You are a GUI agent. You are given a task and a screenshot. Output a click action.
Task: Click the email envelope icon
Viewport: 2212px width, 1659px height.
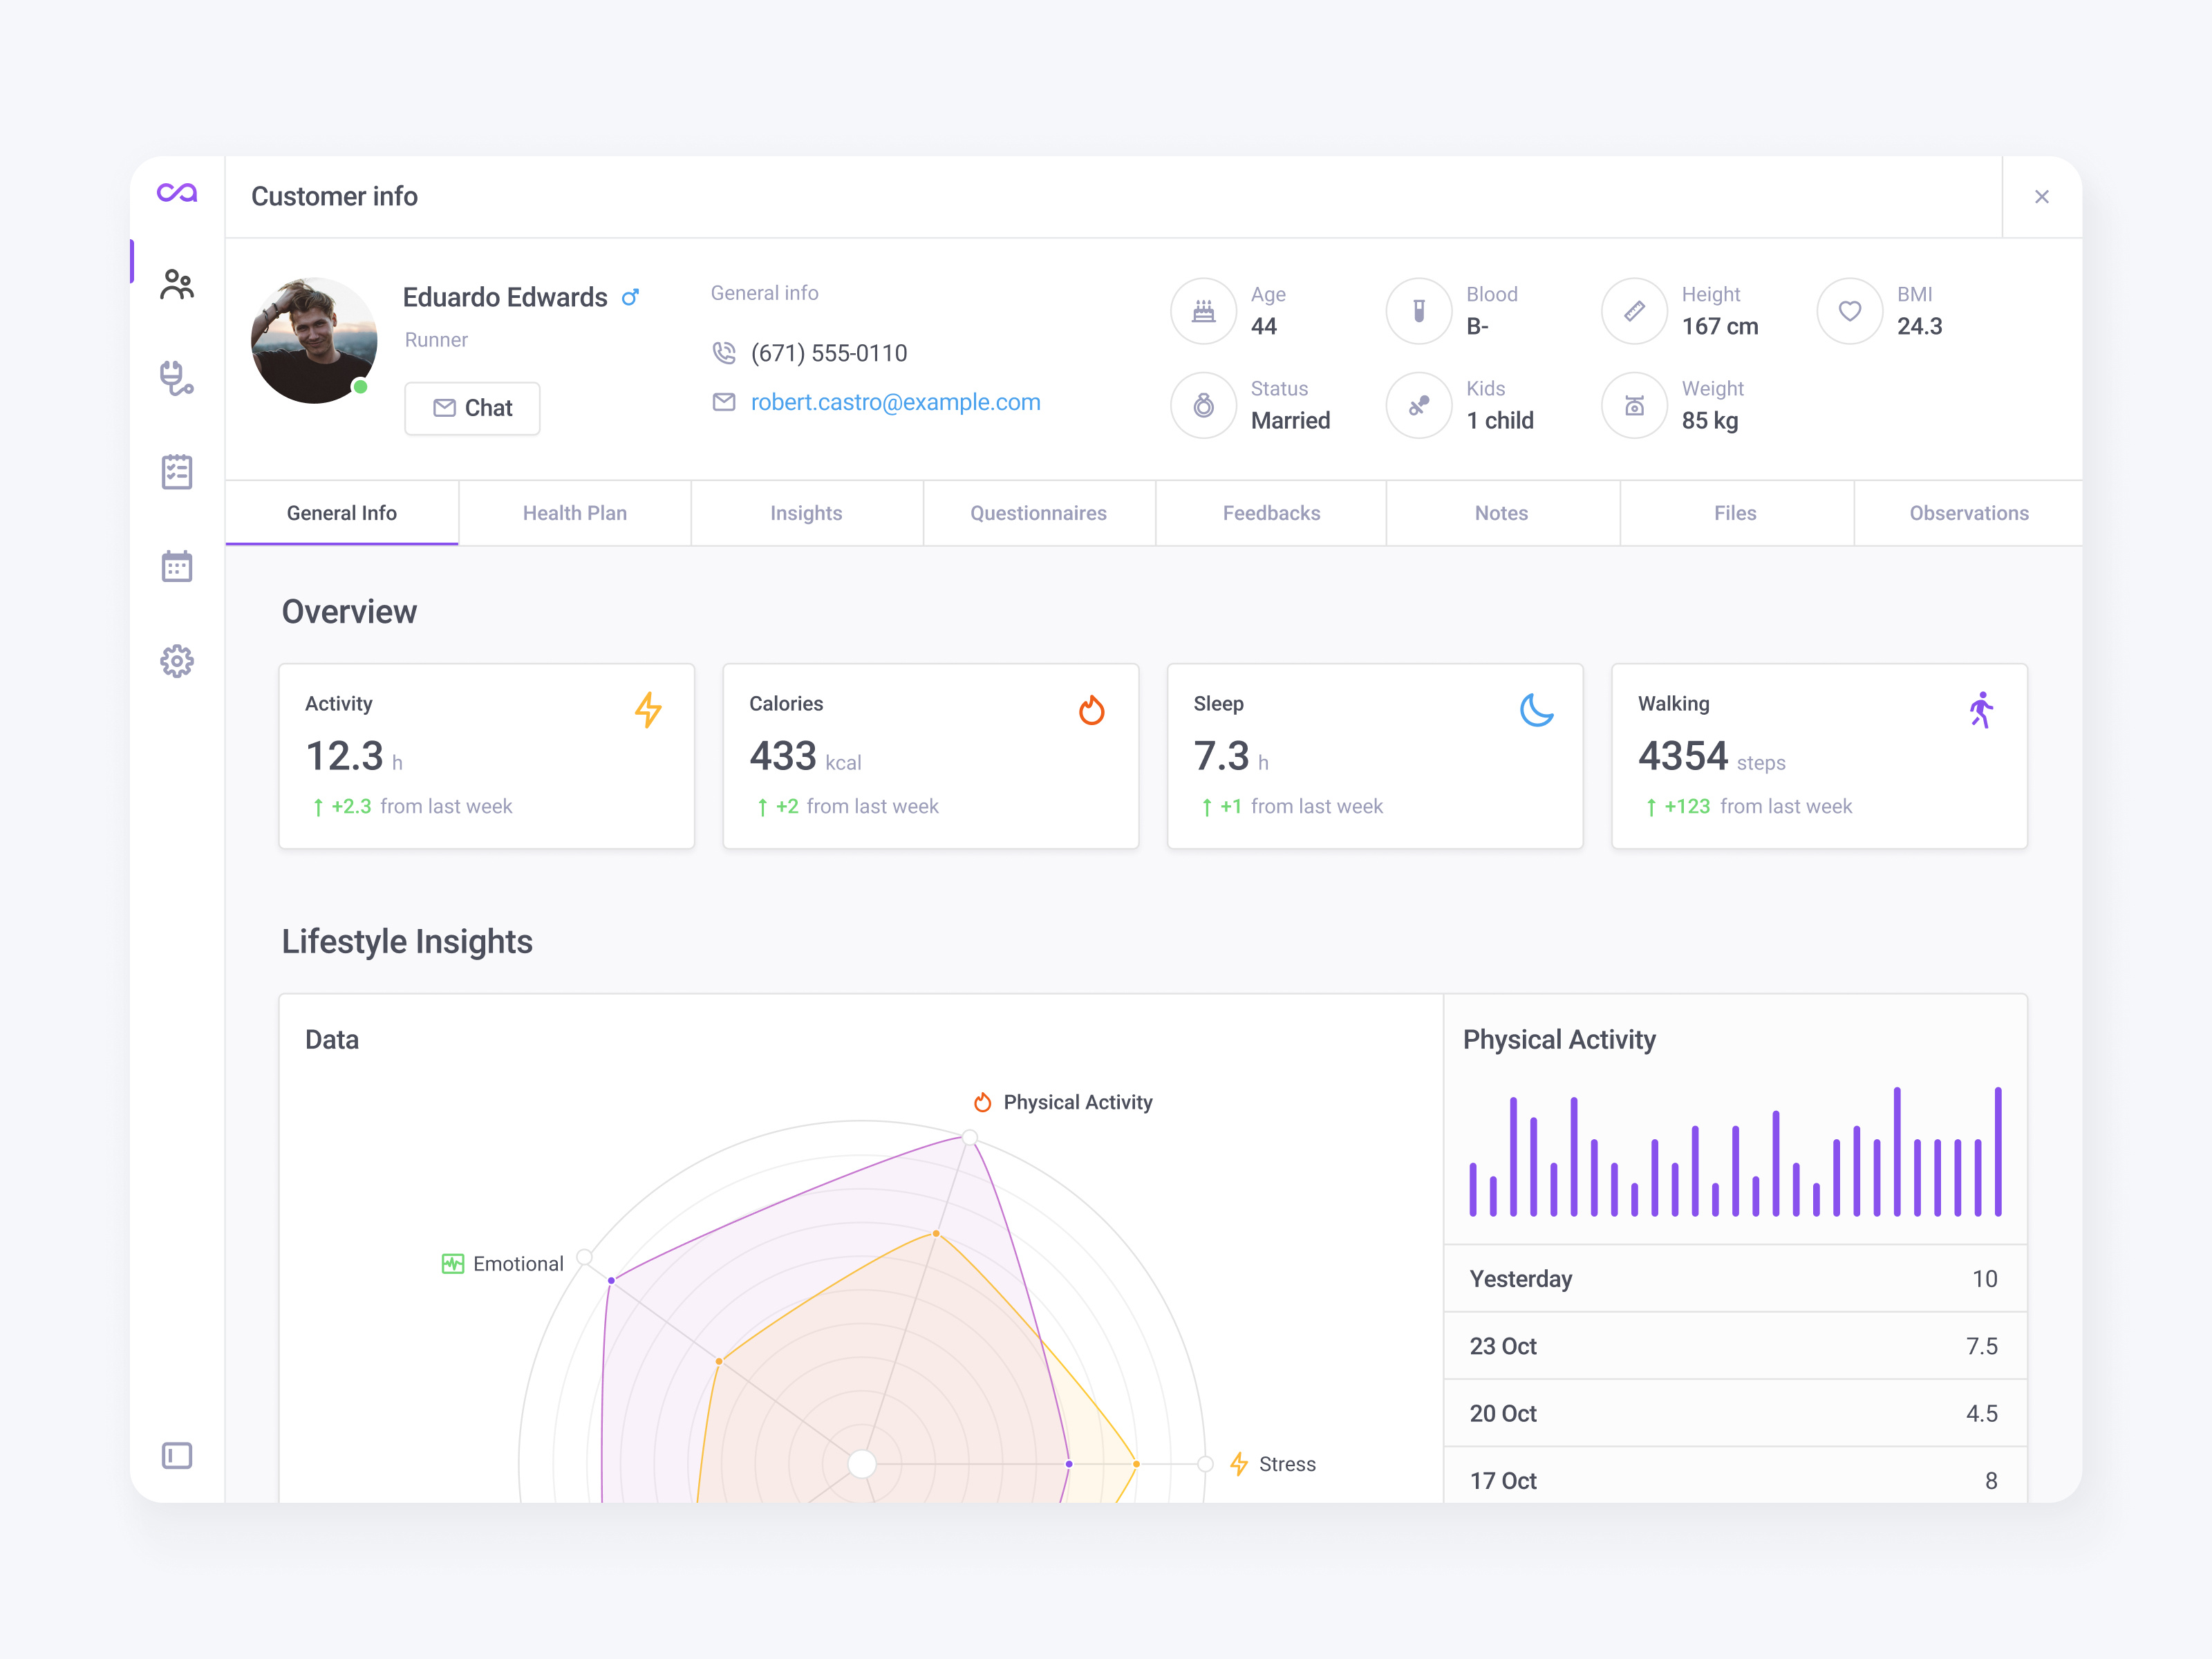(x=724, y=402)
